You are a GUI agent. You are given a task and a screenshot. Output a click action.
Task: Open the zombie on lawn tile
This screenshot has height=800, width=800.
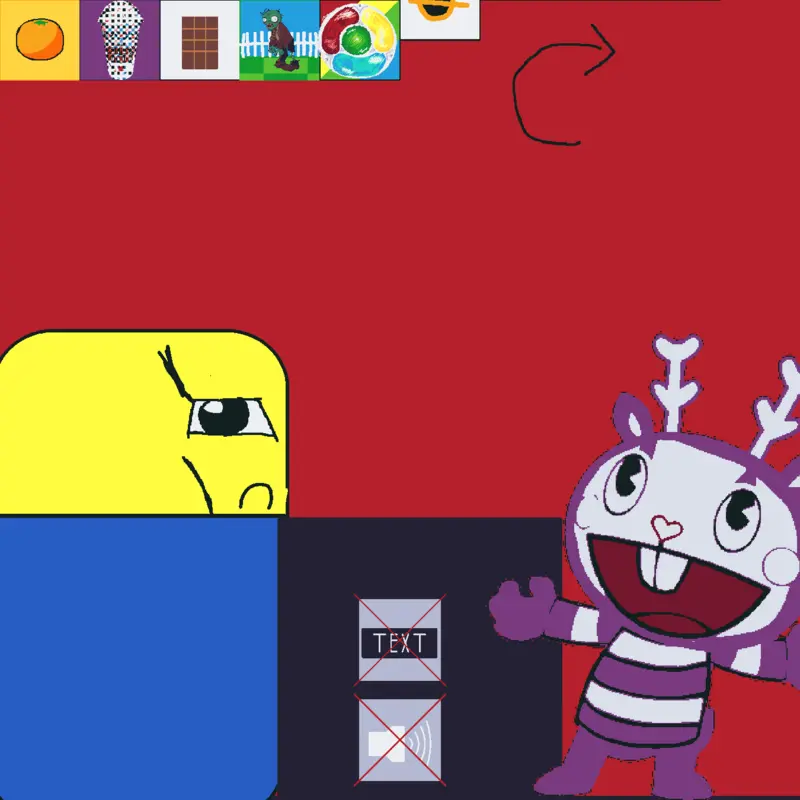[x=280, y=40]
